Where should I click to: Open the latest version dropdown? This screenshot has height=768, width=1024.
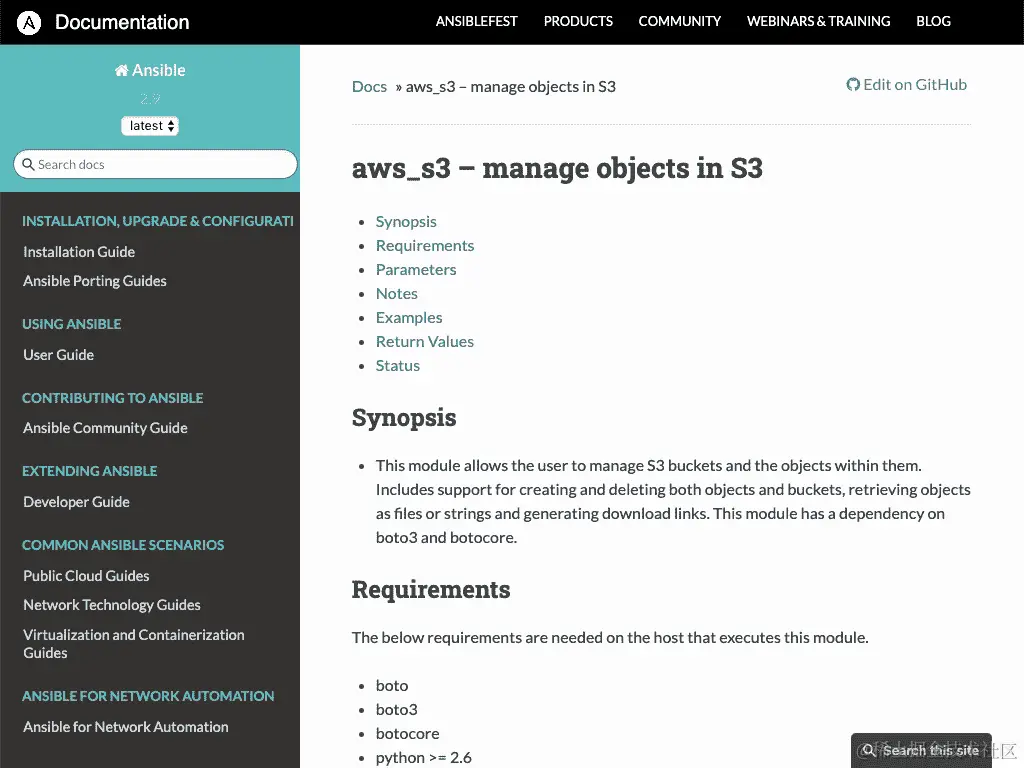150,125
